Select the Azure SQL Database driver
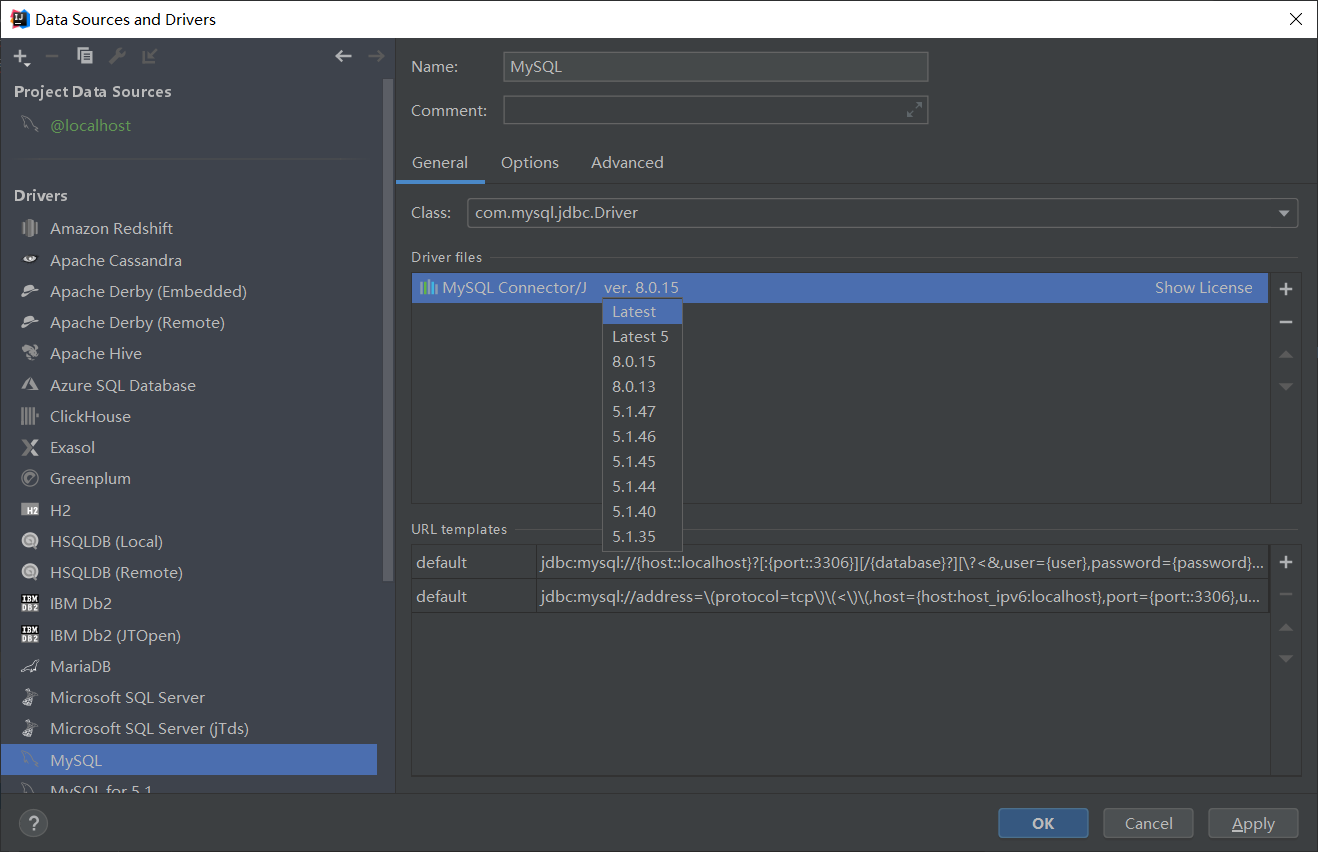1318x852 pixels. pos(189,386)
